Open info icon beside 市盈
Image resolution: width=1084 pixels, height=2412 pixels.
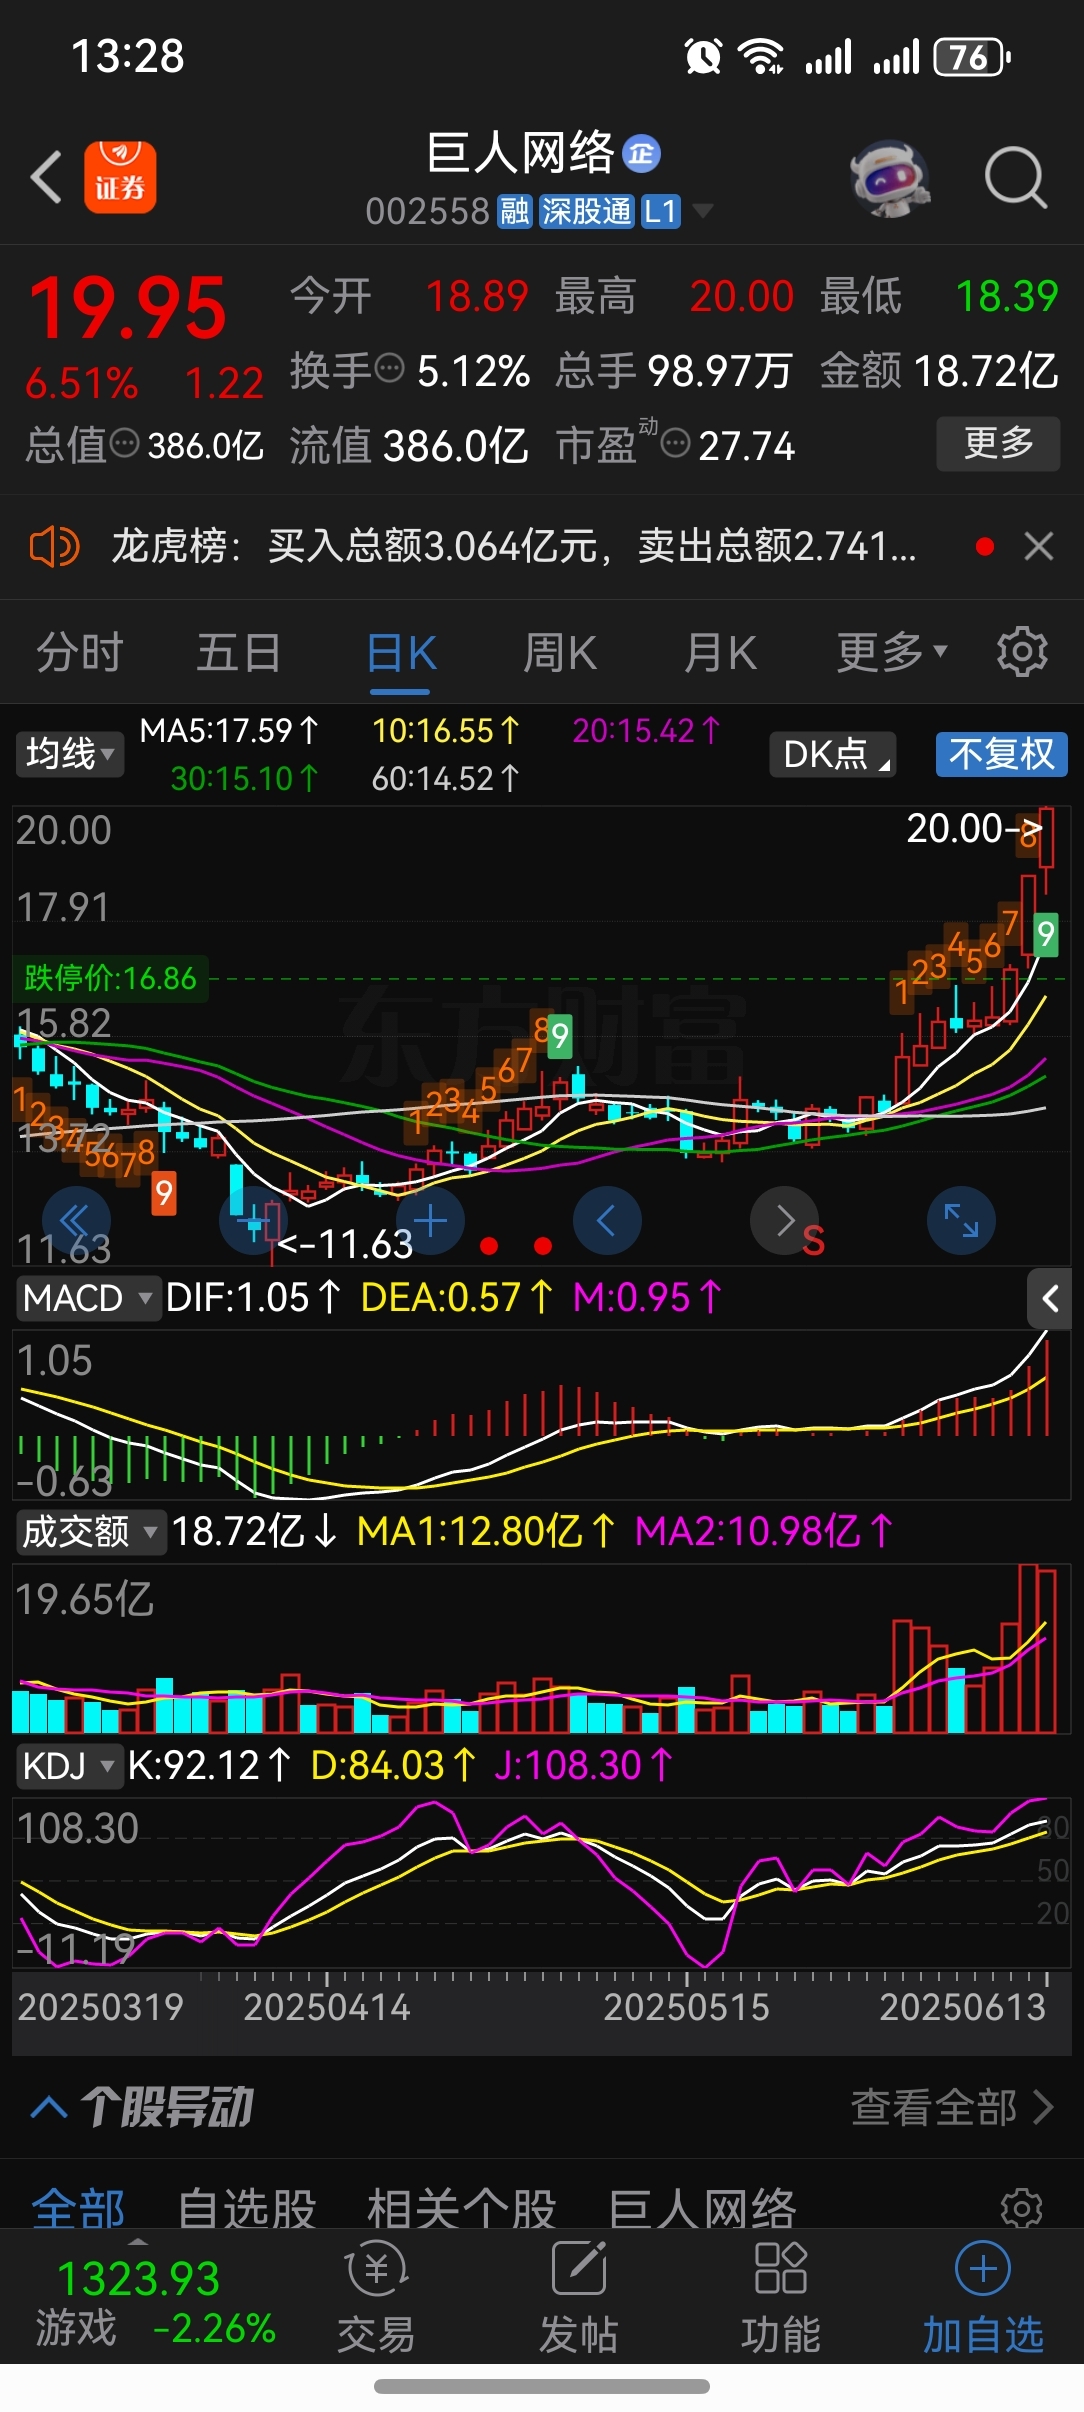coord(677,443)
